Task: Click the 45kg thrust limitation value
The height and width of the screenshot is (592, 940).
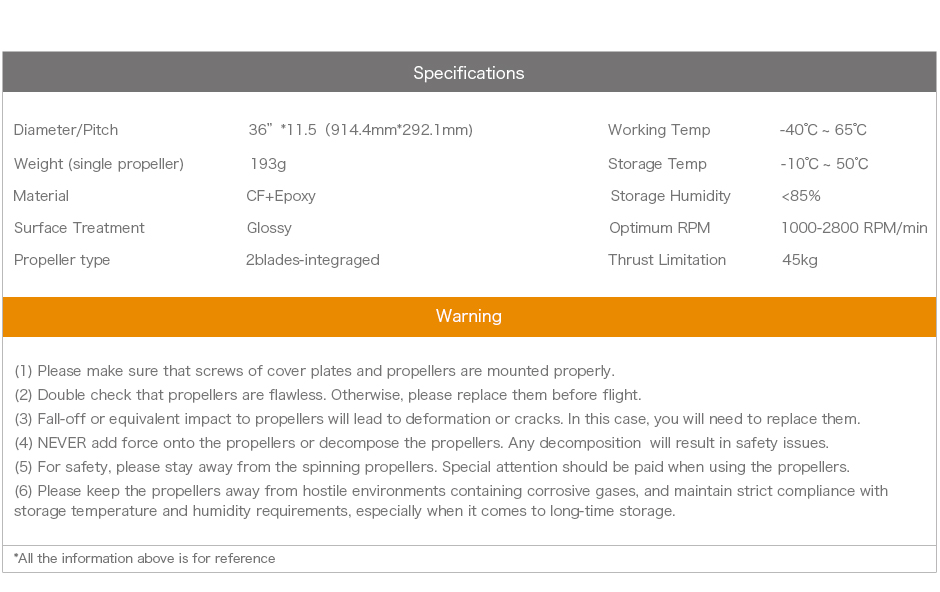Action: 800,260
